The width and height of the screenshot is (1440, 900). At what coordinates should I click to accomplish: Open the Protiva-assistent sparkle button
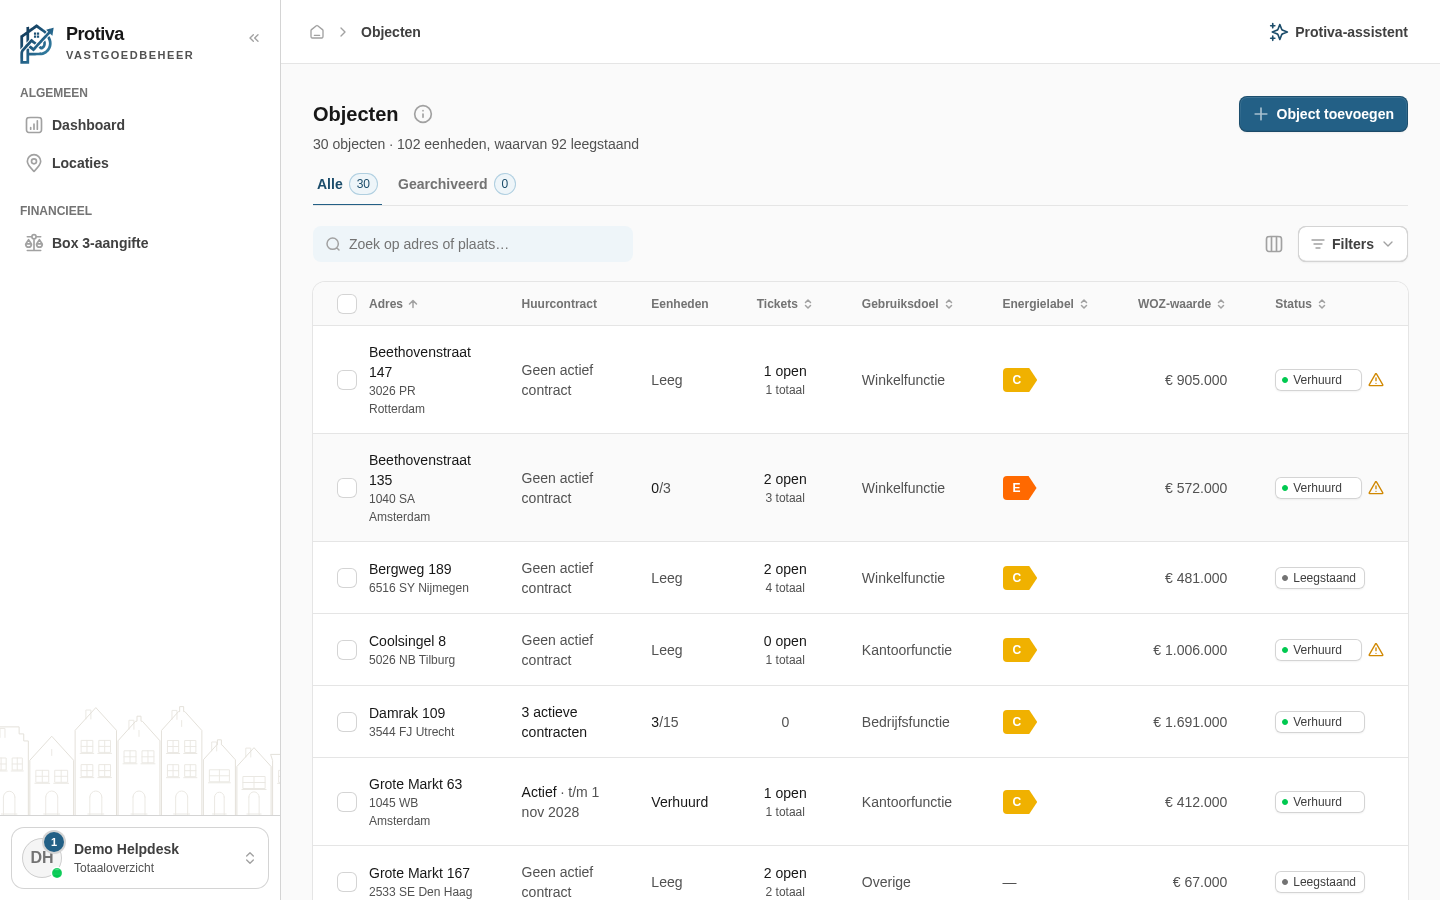tap(1338, 32)
